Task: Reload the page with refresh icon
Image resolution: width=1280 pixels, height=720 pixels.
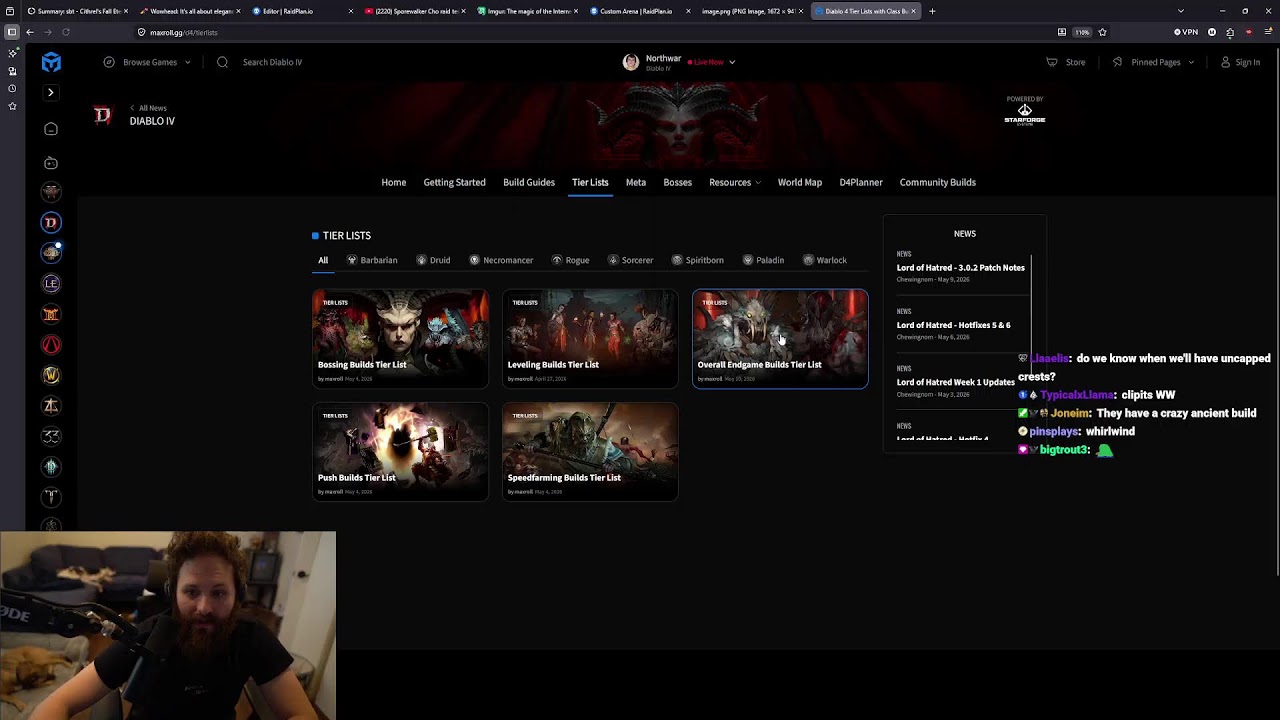Action: point(66,32)
